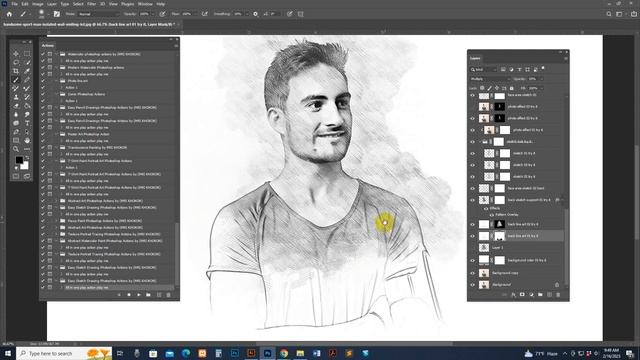The height and width of the screenshot is (360, 640).
Task: Open the layer filter Kind dropdown
Action: click(483, 69)
